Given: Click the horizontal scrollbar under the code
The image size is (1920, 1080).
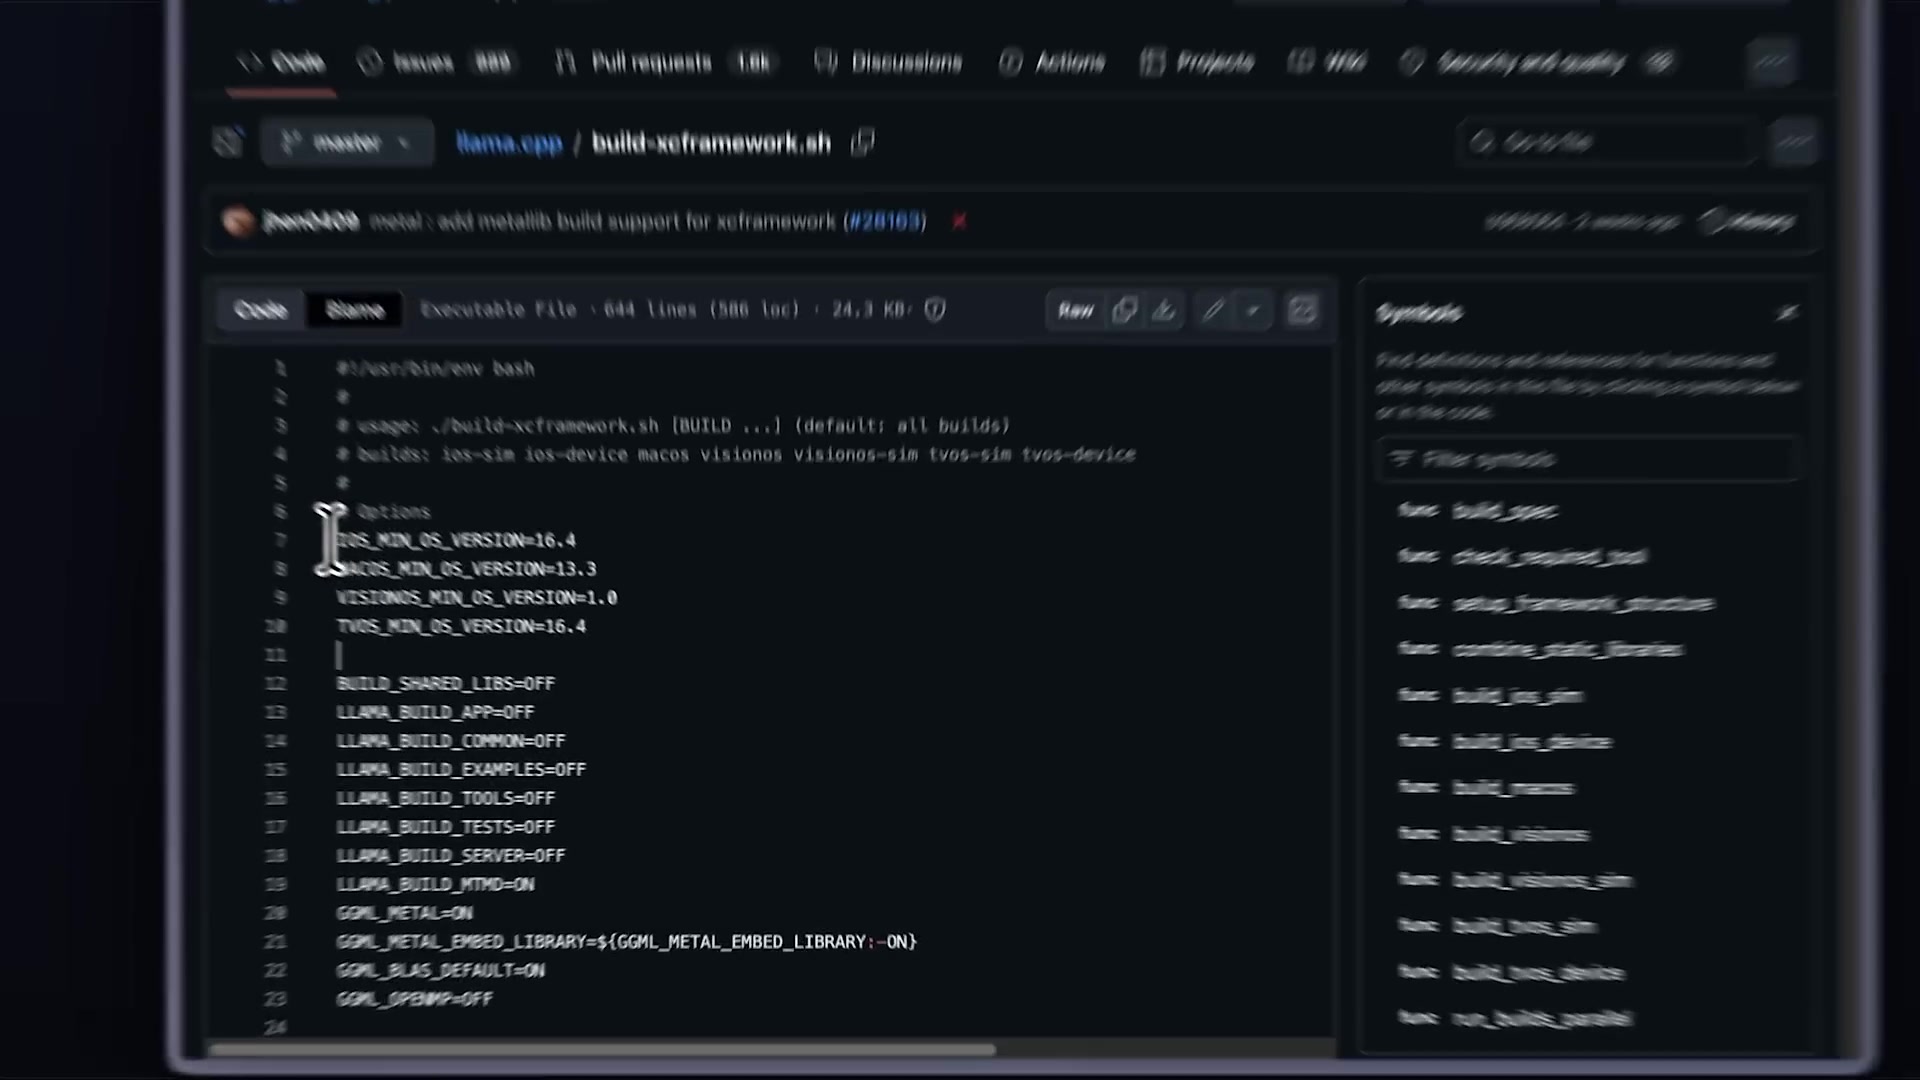Looking at the screenshot, I should [603, 1049].
